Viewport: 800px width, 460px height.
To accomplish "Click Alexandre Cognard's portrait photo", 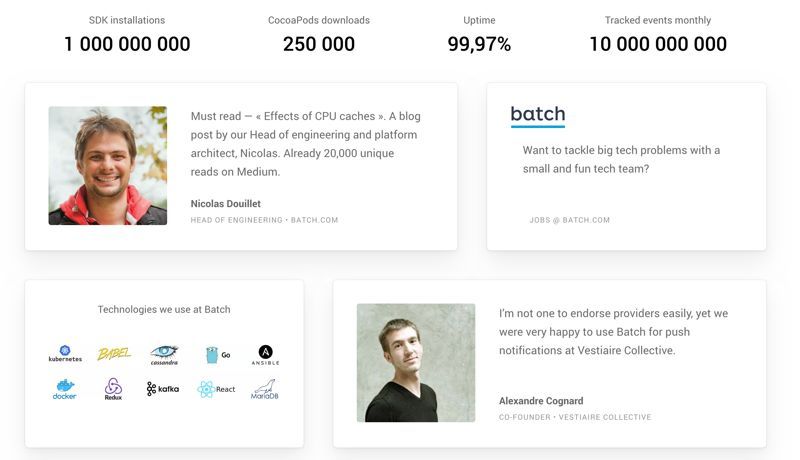I will pyautogui.click(x=416, y=363).
